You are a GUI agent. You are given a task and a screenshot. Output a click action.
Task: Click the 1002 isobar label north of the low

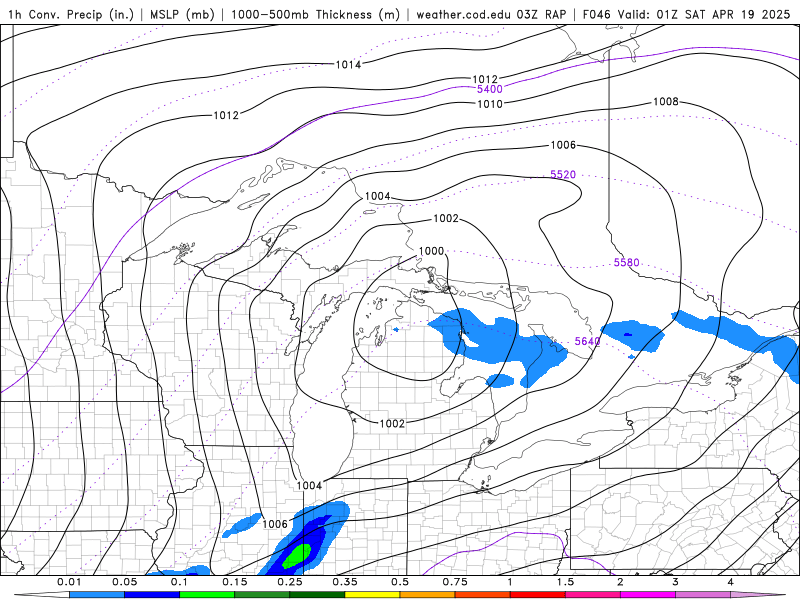pyautogui.click(x=446, y=218)
